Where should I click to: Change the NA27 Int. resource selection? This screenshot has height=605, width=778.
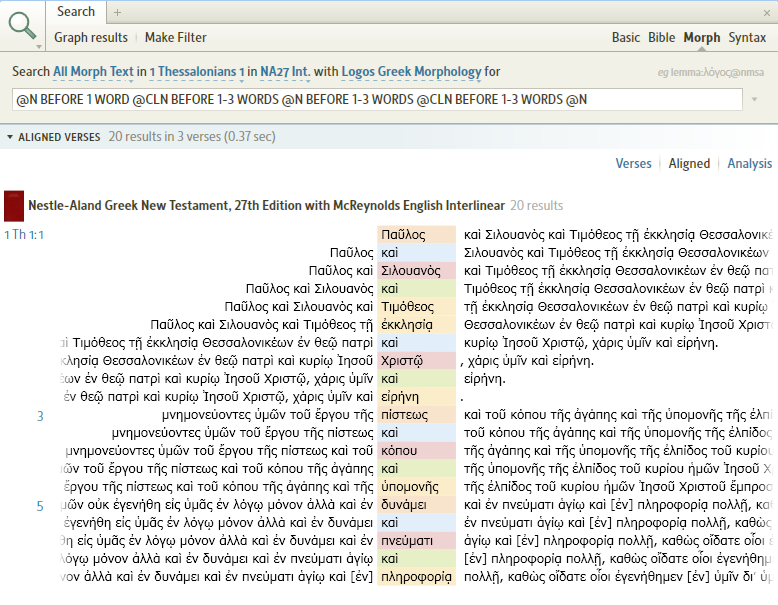click(x=285, y=71)
